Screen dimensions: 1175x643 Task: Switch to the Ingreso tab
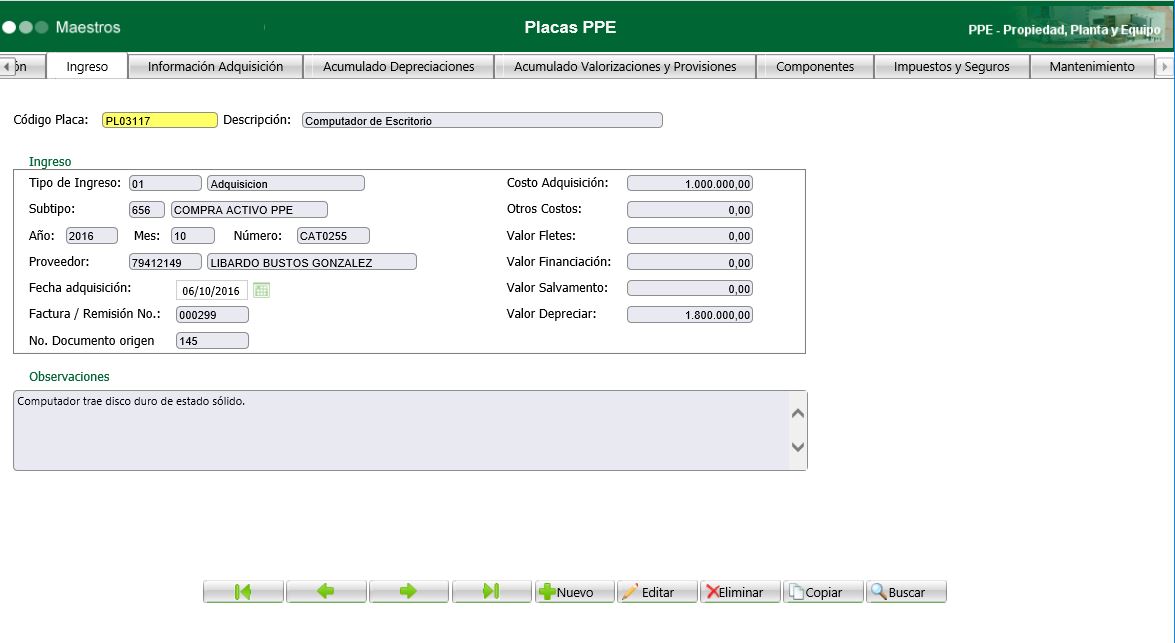tap(87, 66)
